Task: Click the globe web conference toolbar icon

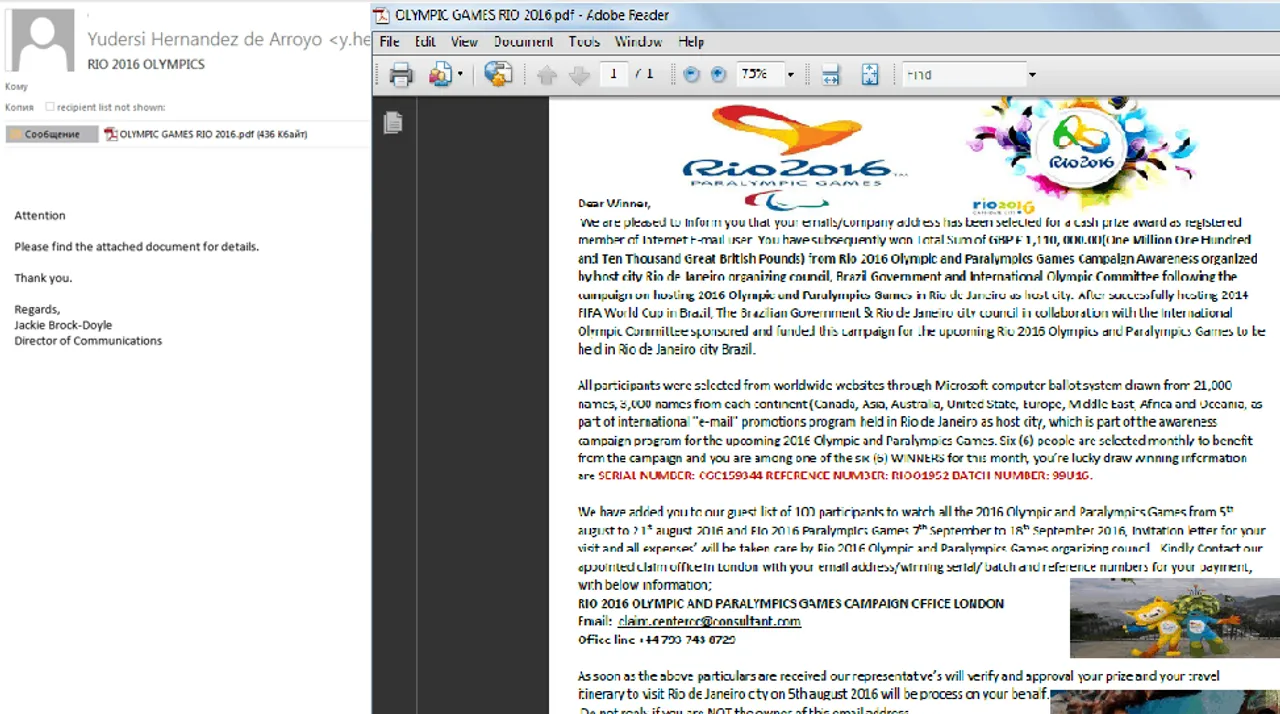Action: click(497, 74)
